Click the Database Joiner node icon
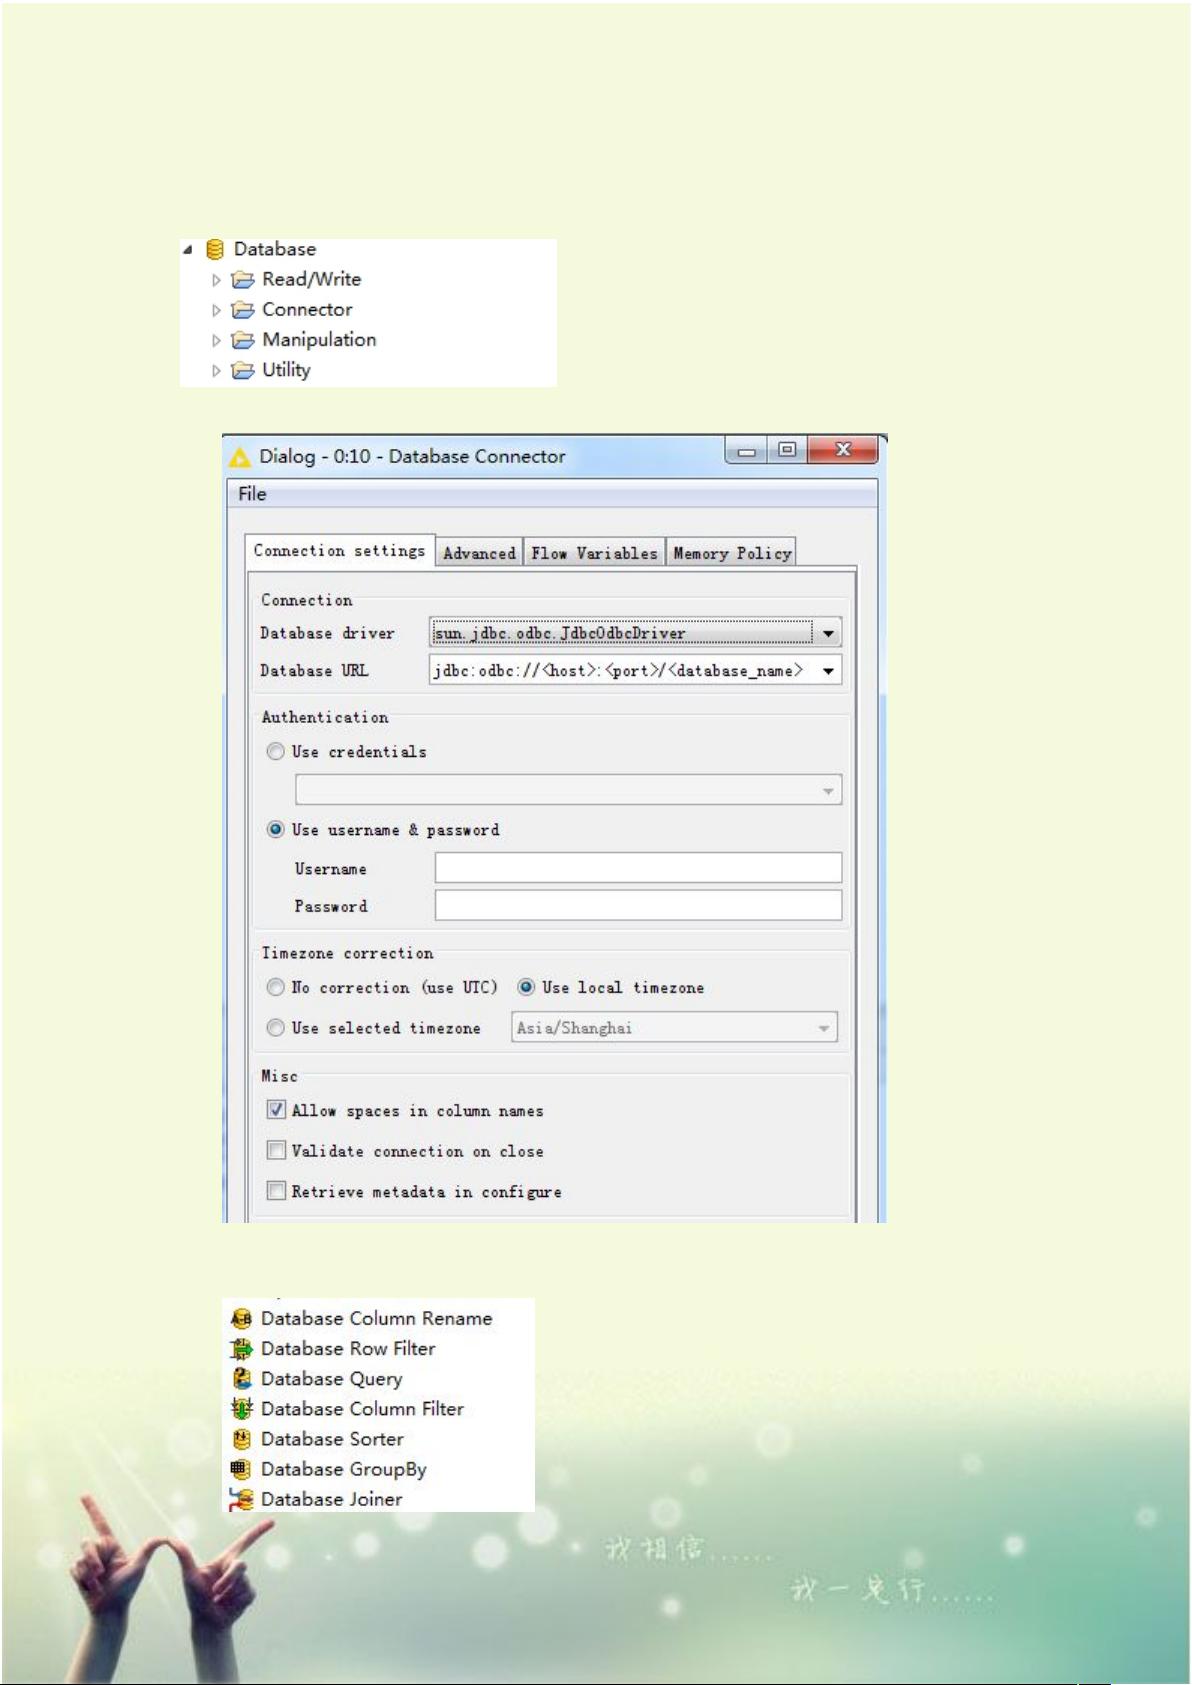The image size is (1192, 1685). 241,1499
